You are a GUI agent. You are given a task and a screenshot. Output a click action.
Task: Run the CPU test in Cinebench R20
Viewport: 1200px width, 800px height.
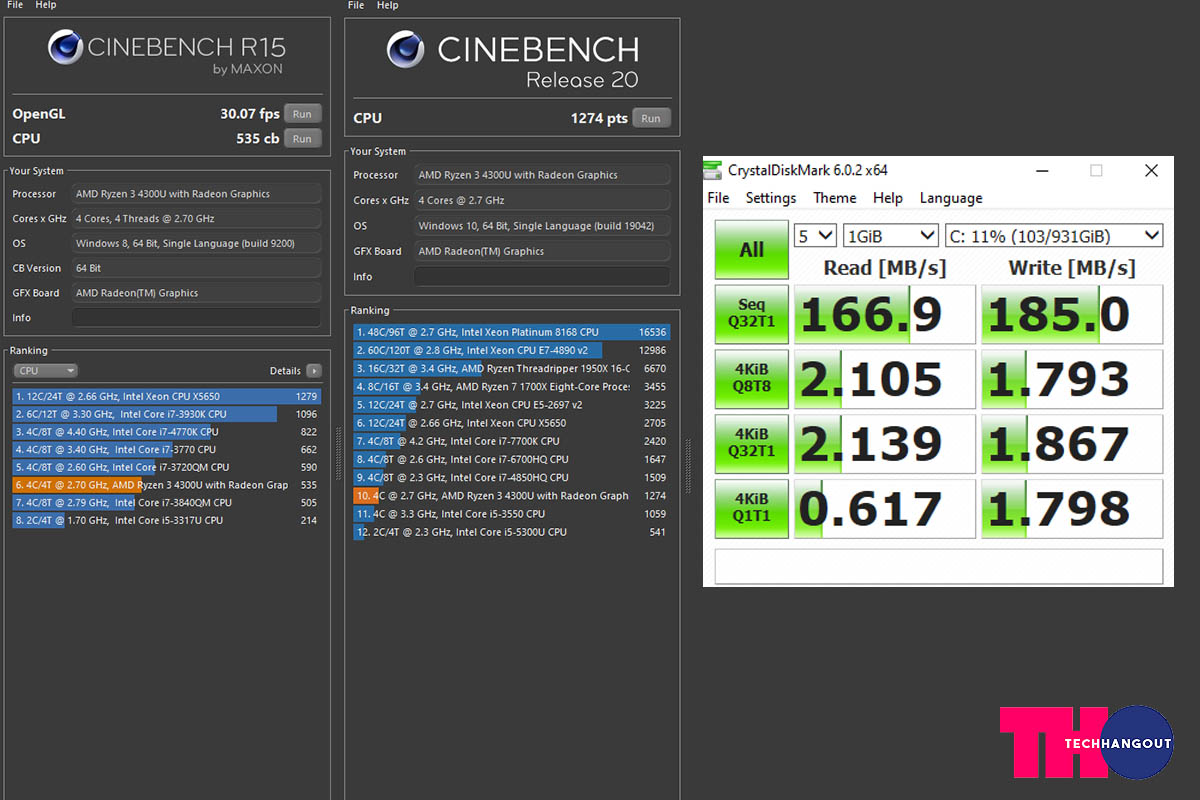coord(651,118)
